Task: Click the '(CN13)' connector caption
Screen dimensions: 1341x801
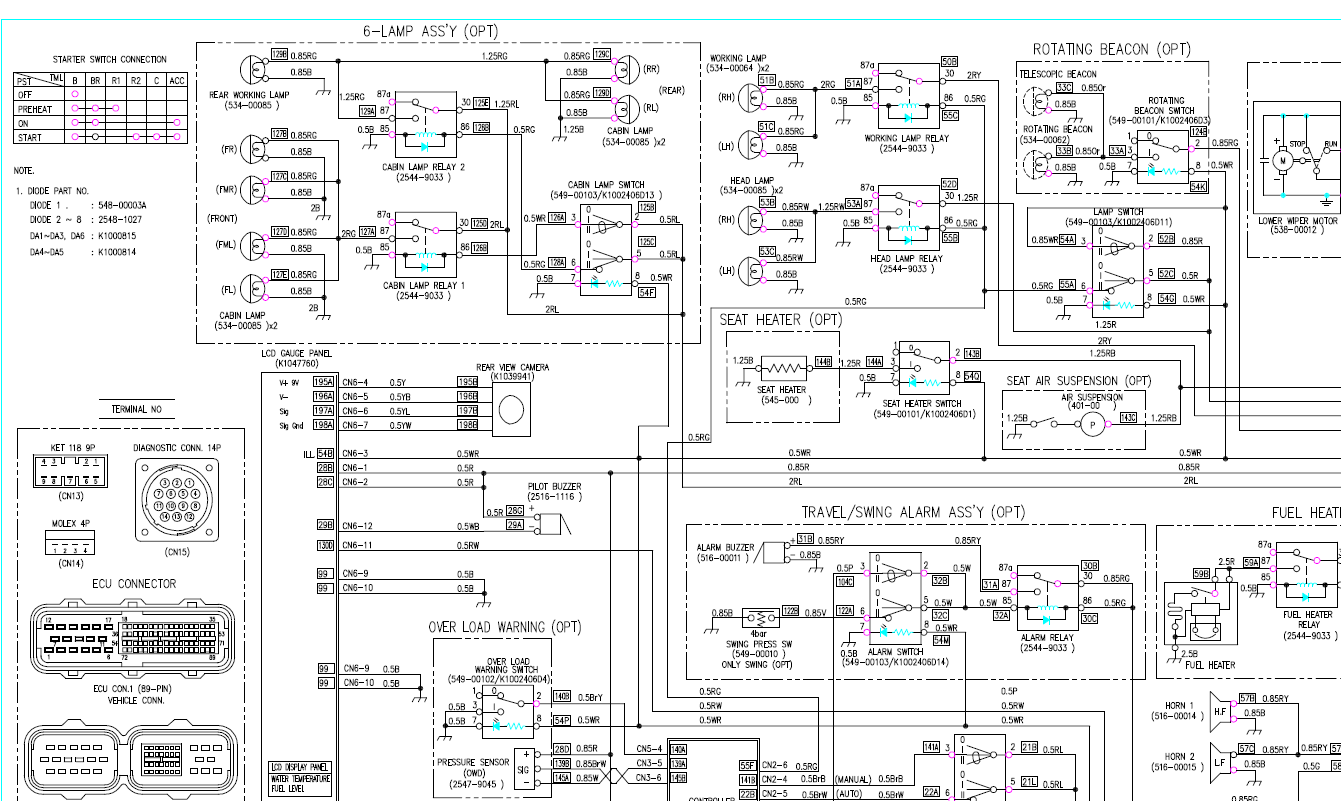Action: [70, 496]
